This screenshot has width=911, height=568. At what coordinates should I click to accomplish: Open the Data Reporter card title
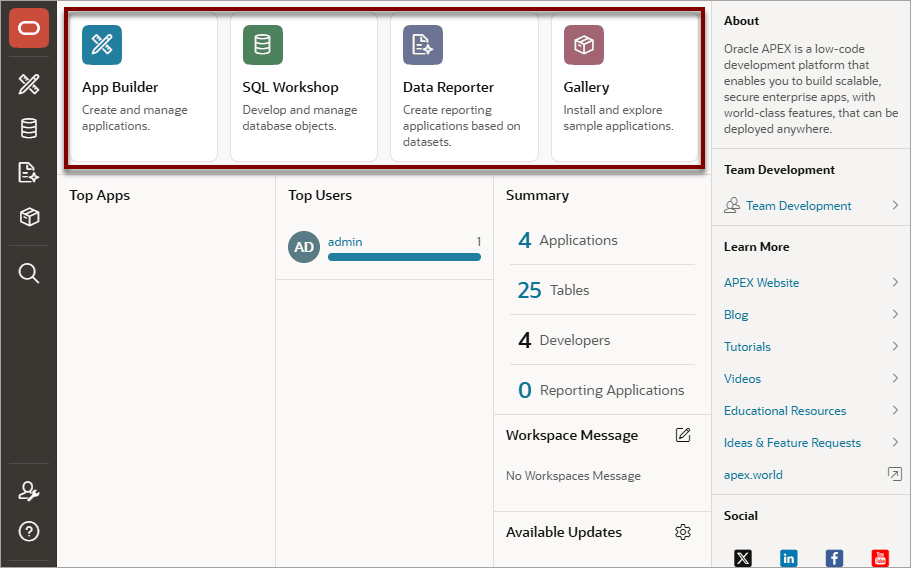click(449, 87)
